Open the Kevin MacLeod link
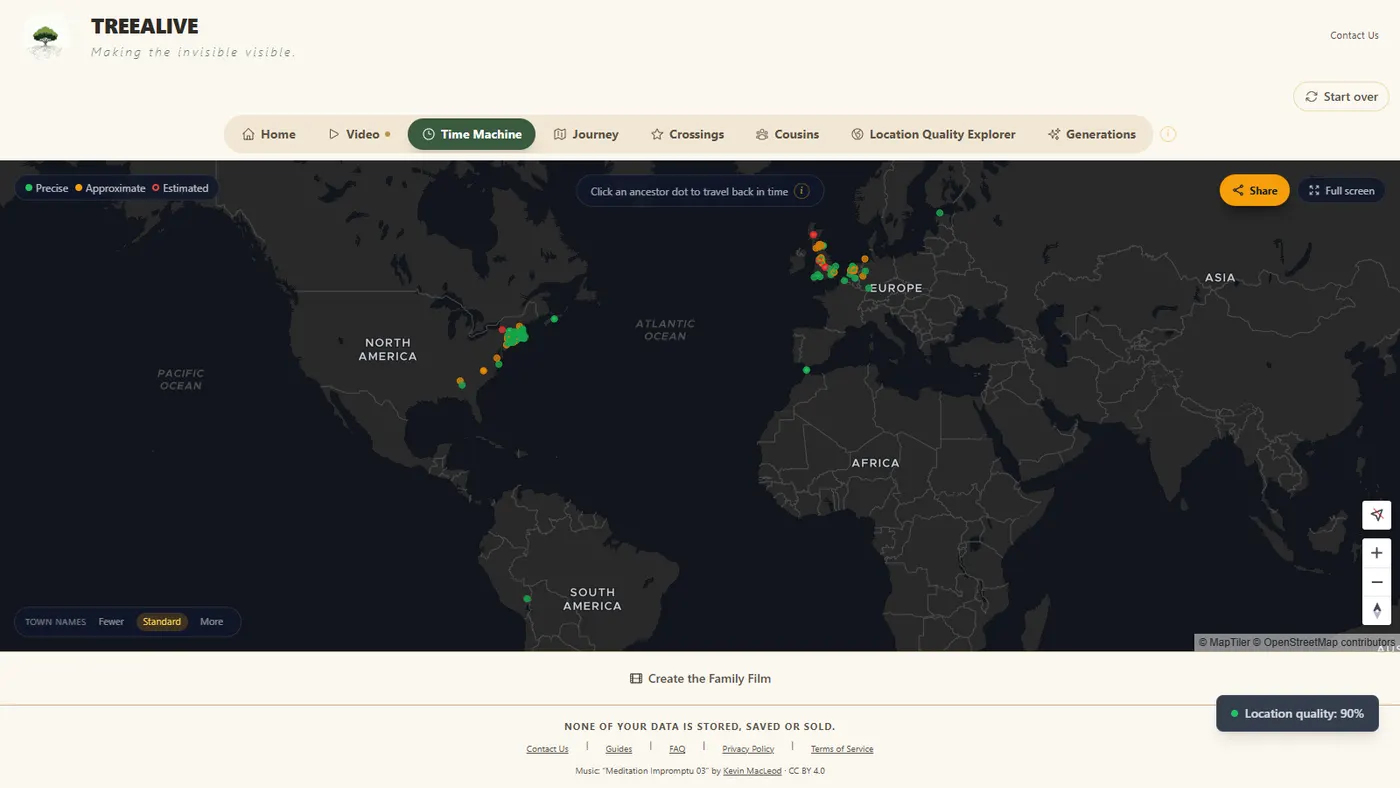 click(x=752, y=771)
